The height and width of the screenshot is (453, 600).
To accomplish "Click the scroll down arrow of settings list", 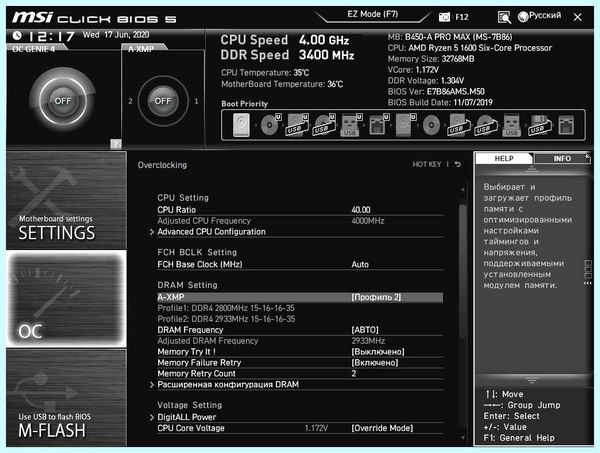I will (x=463, y=438).
